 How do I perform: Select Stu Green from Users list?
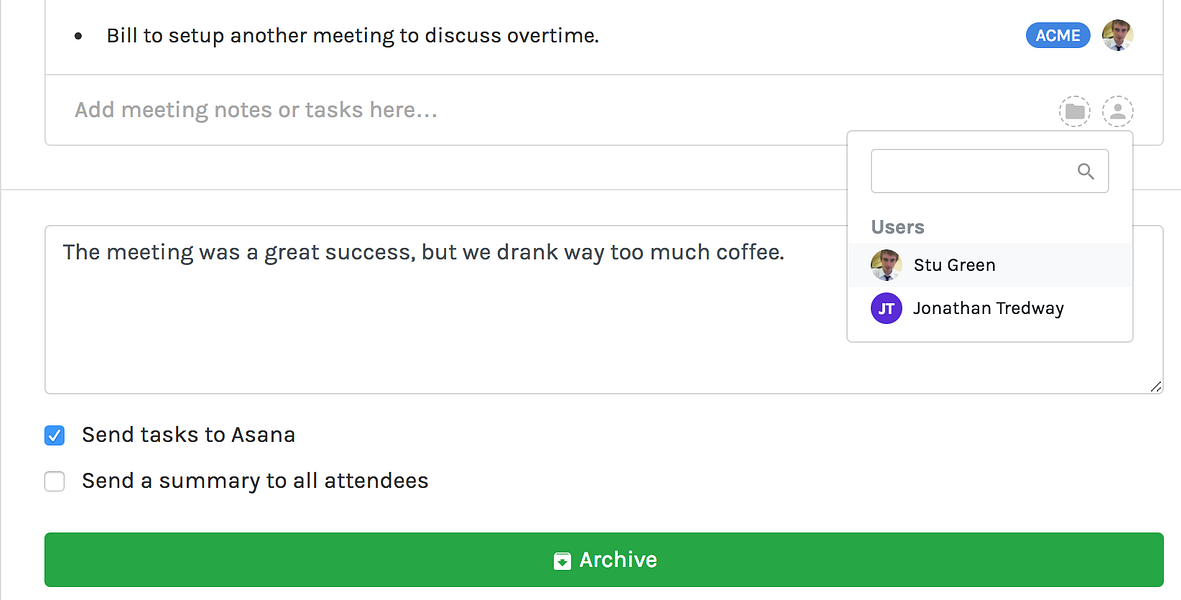pyautogui.click(x=954, y=265)
